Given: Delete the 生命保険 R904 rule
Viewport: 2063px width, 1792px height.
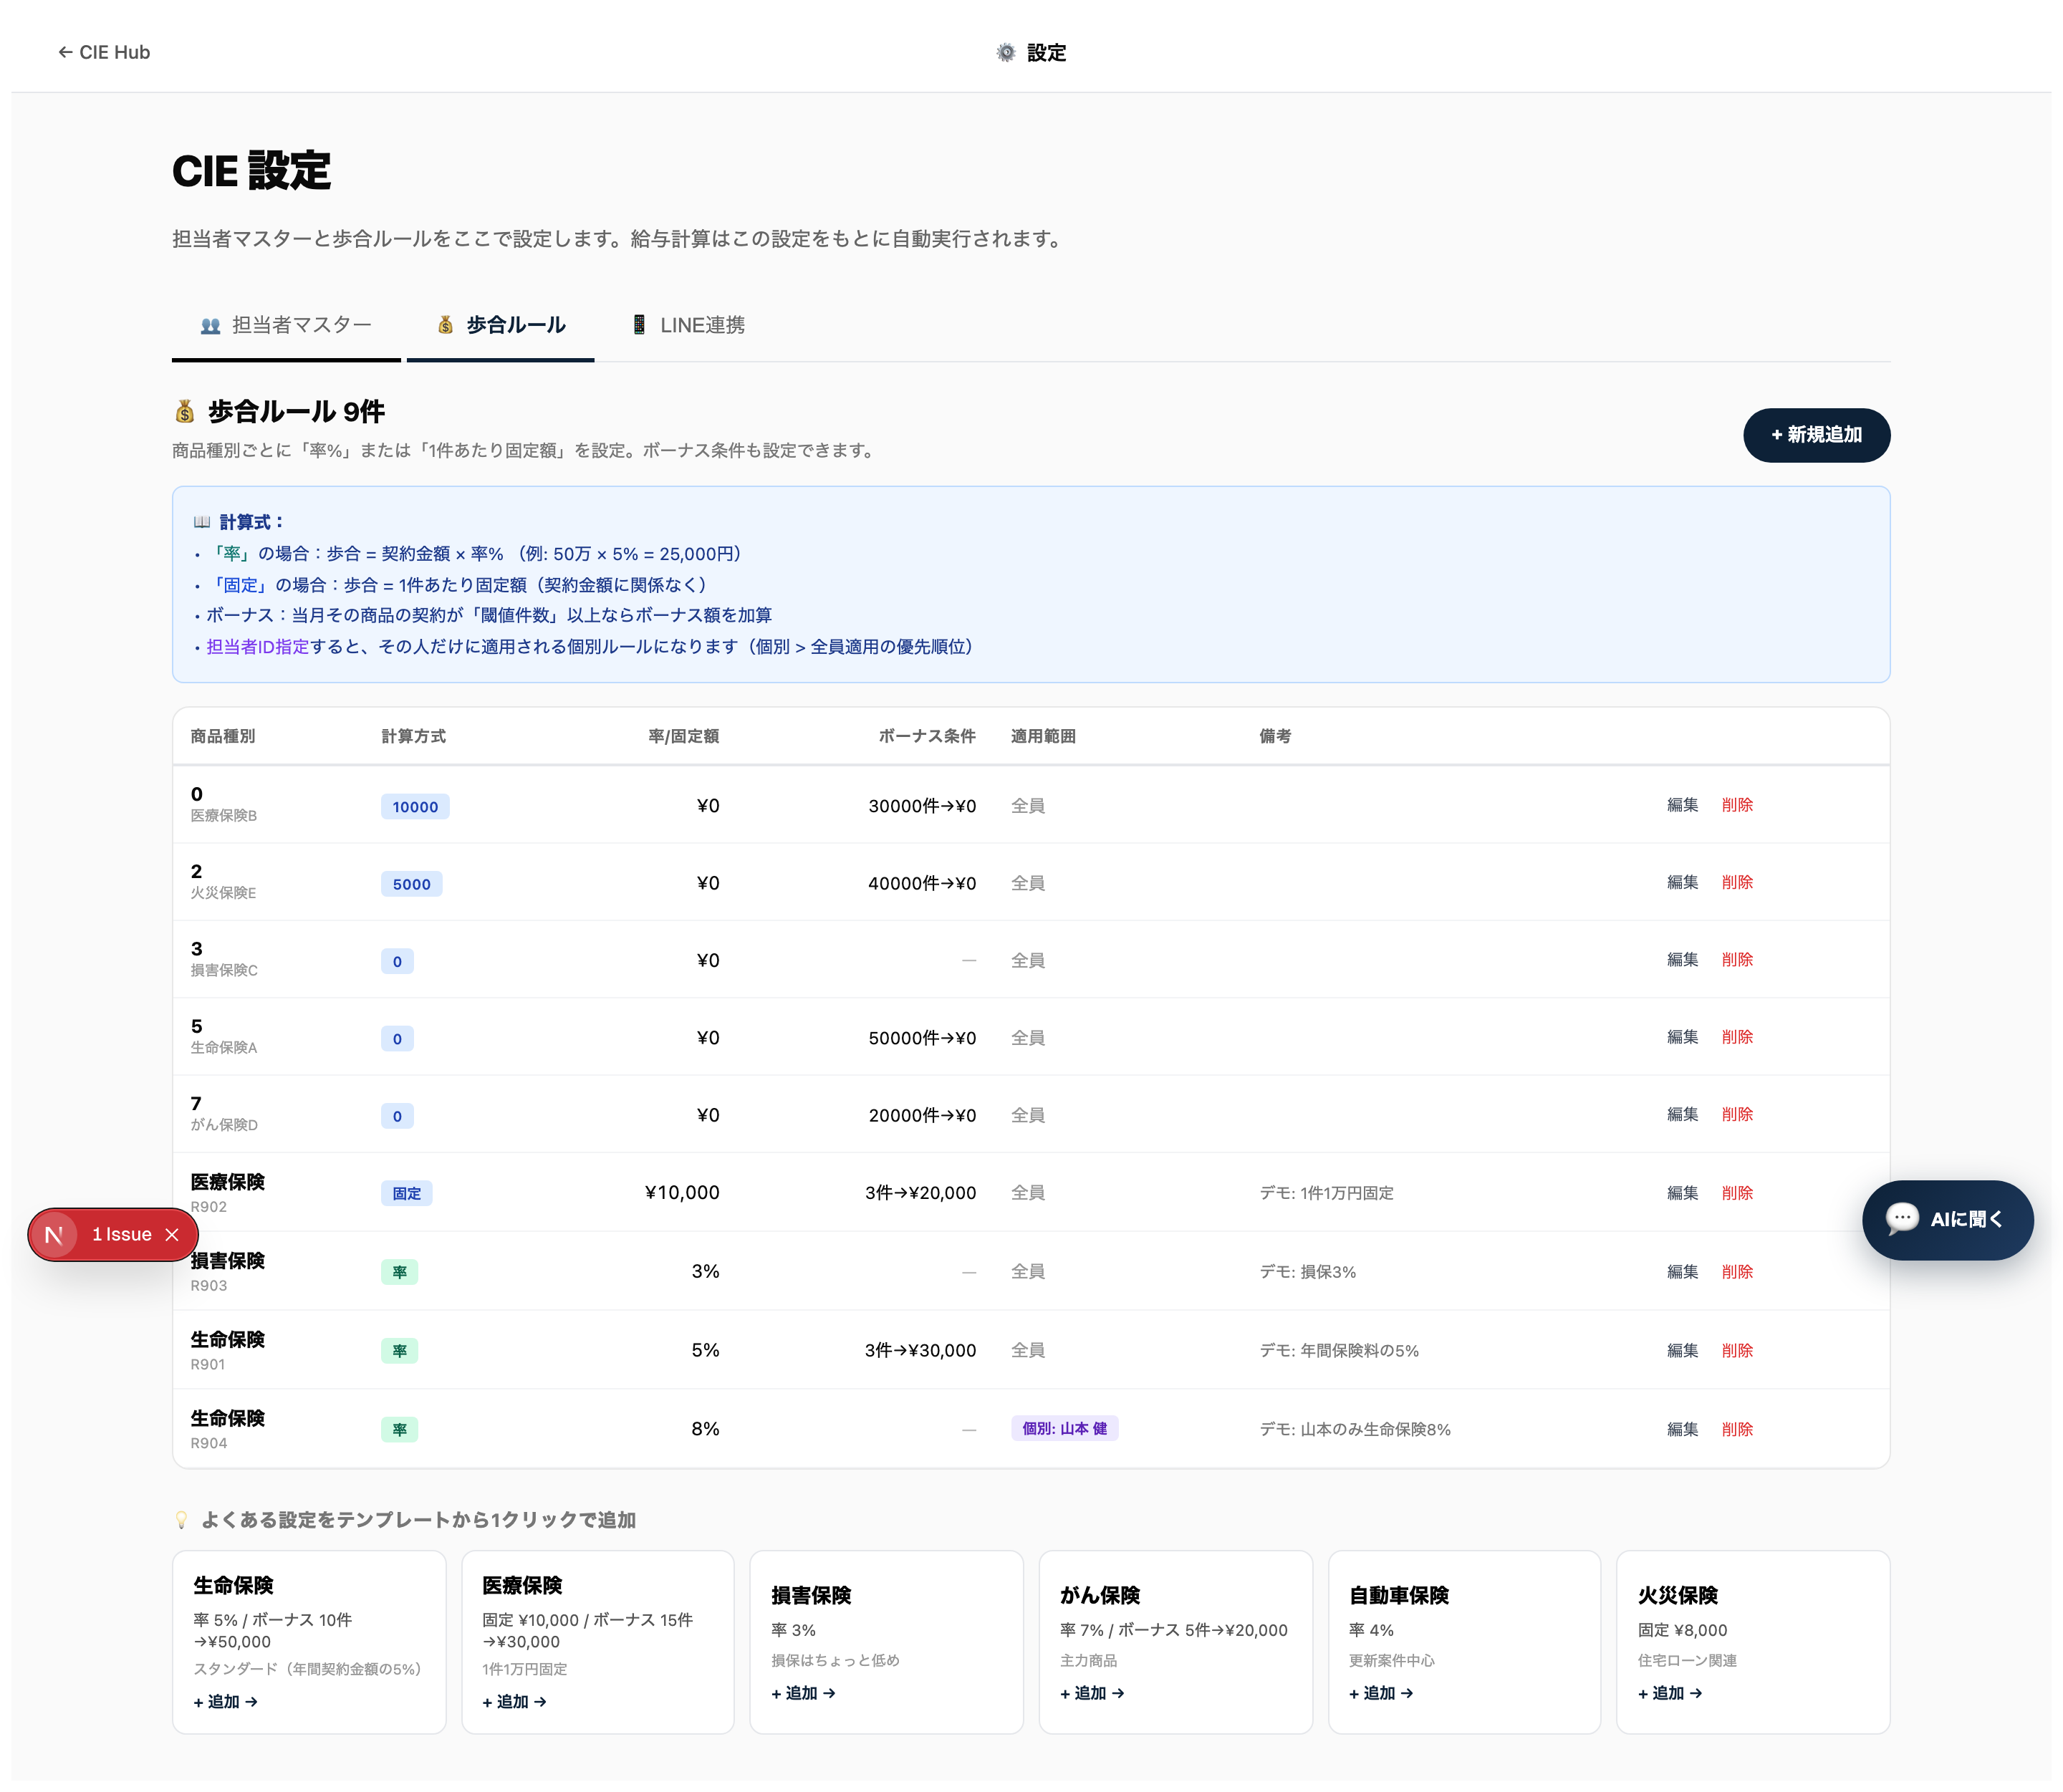Looking at the screenshot, I should pos(1737,1429).
